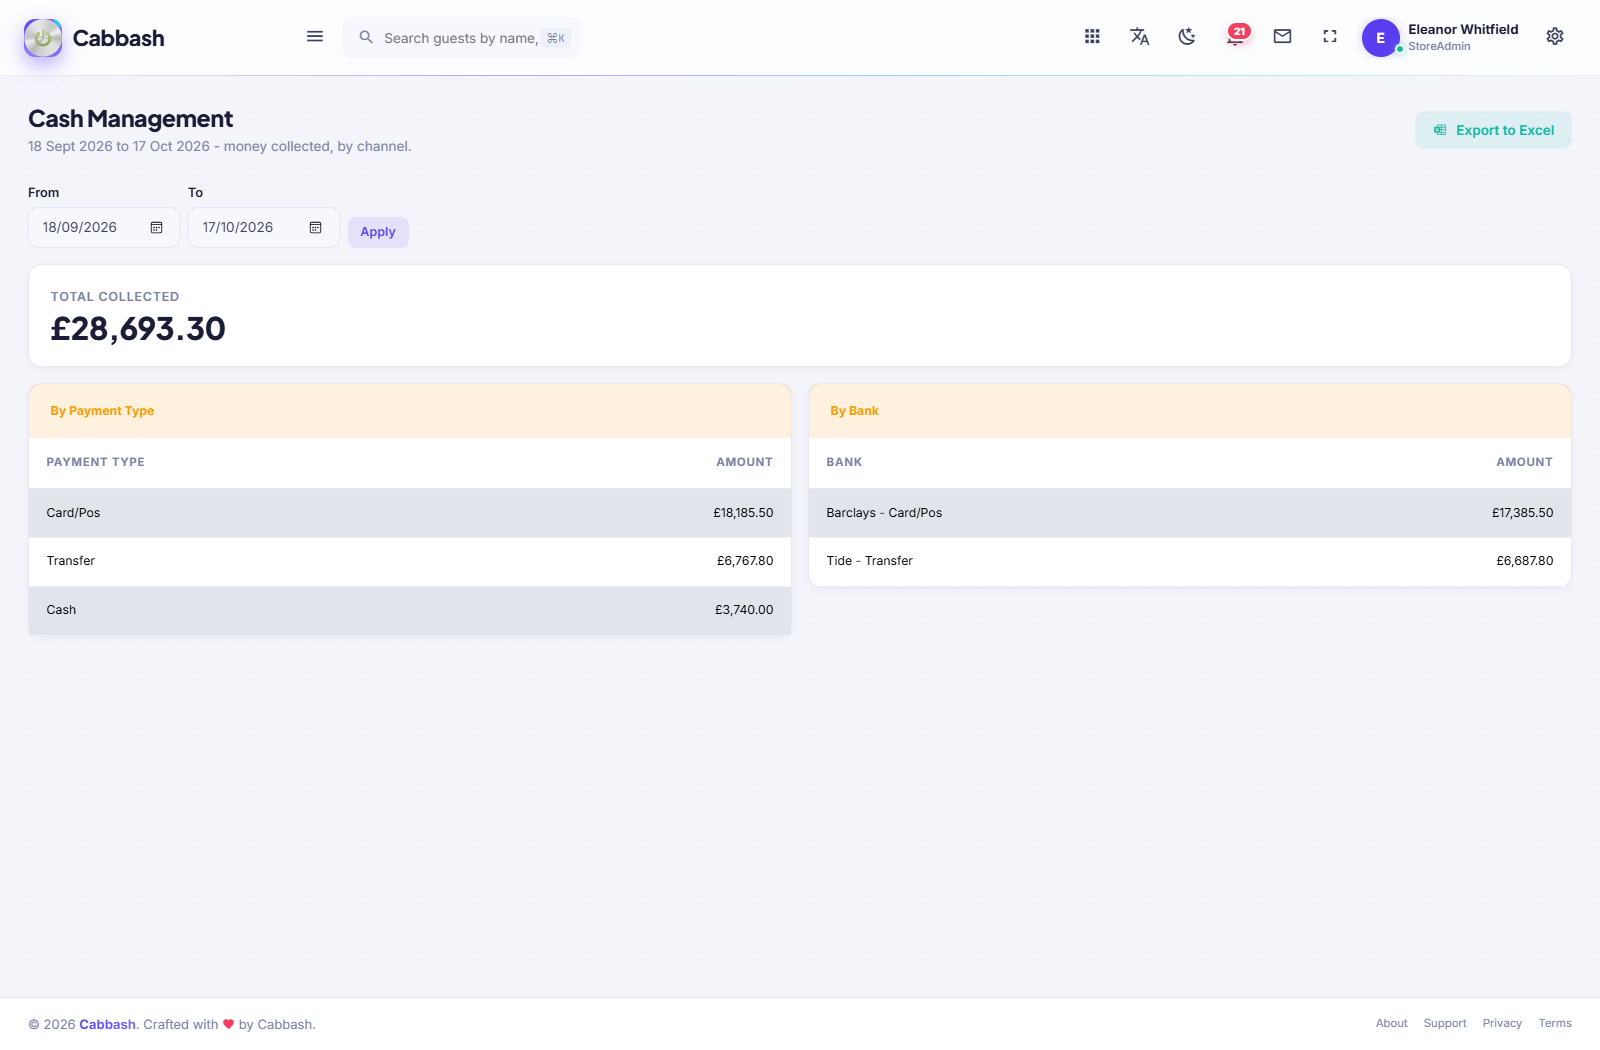Viewport: 1600px width, 1050px height.
Task: Click the £28,693.30 total collected value
Action: pos(138,329)
